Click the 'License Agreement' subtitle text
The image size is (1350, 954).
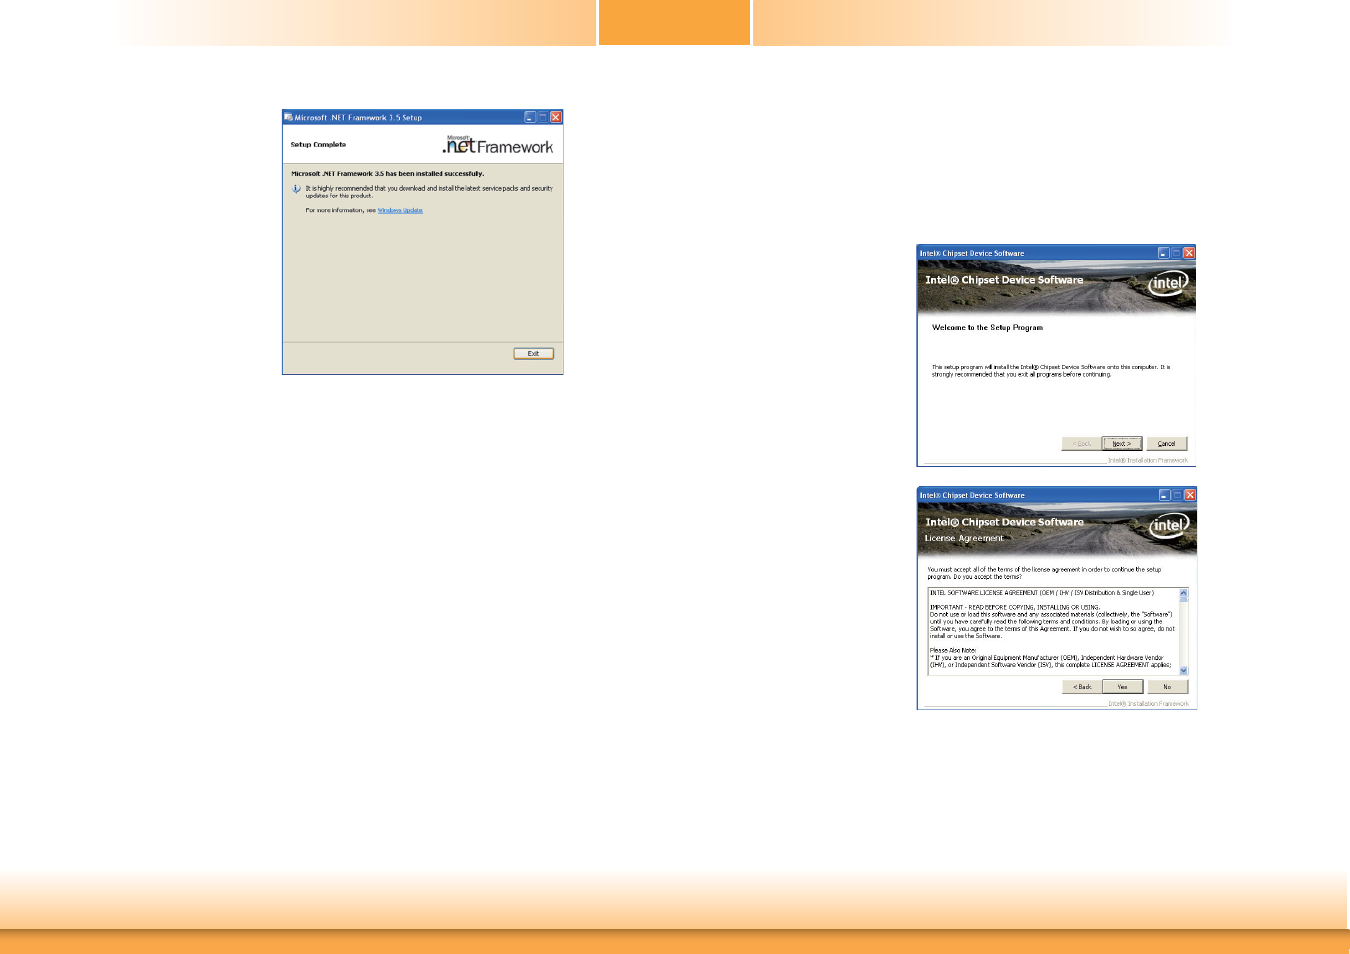963,538
